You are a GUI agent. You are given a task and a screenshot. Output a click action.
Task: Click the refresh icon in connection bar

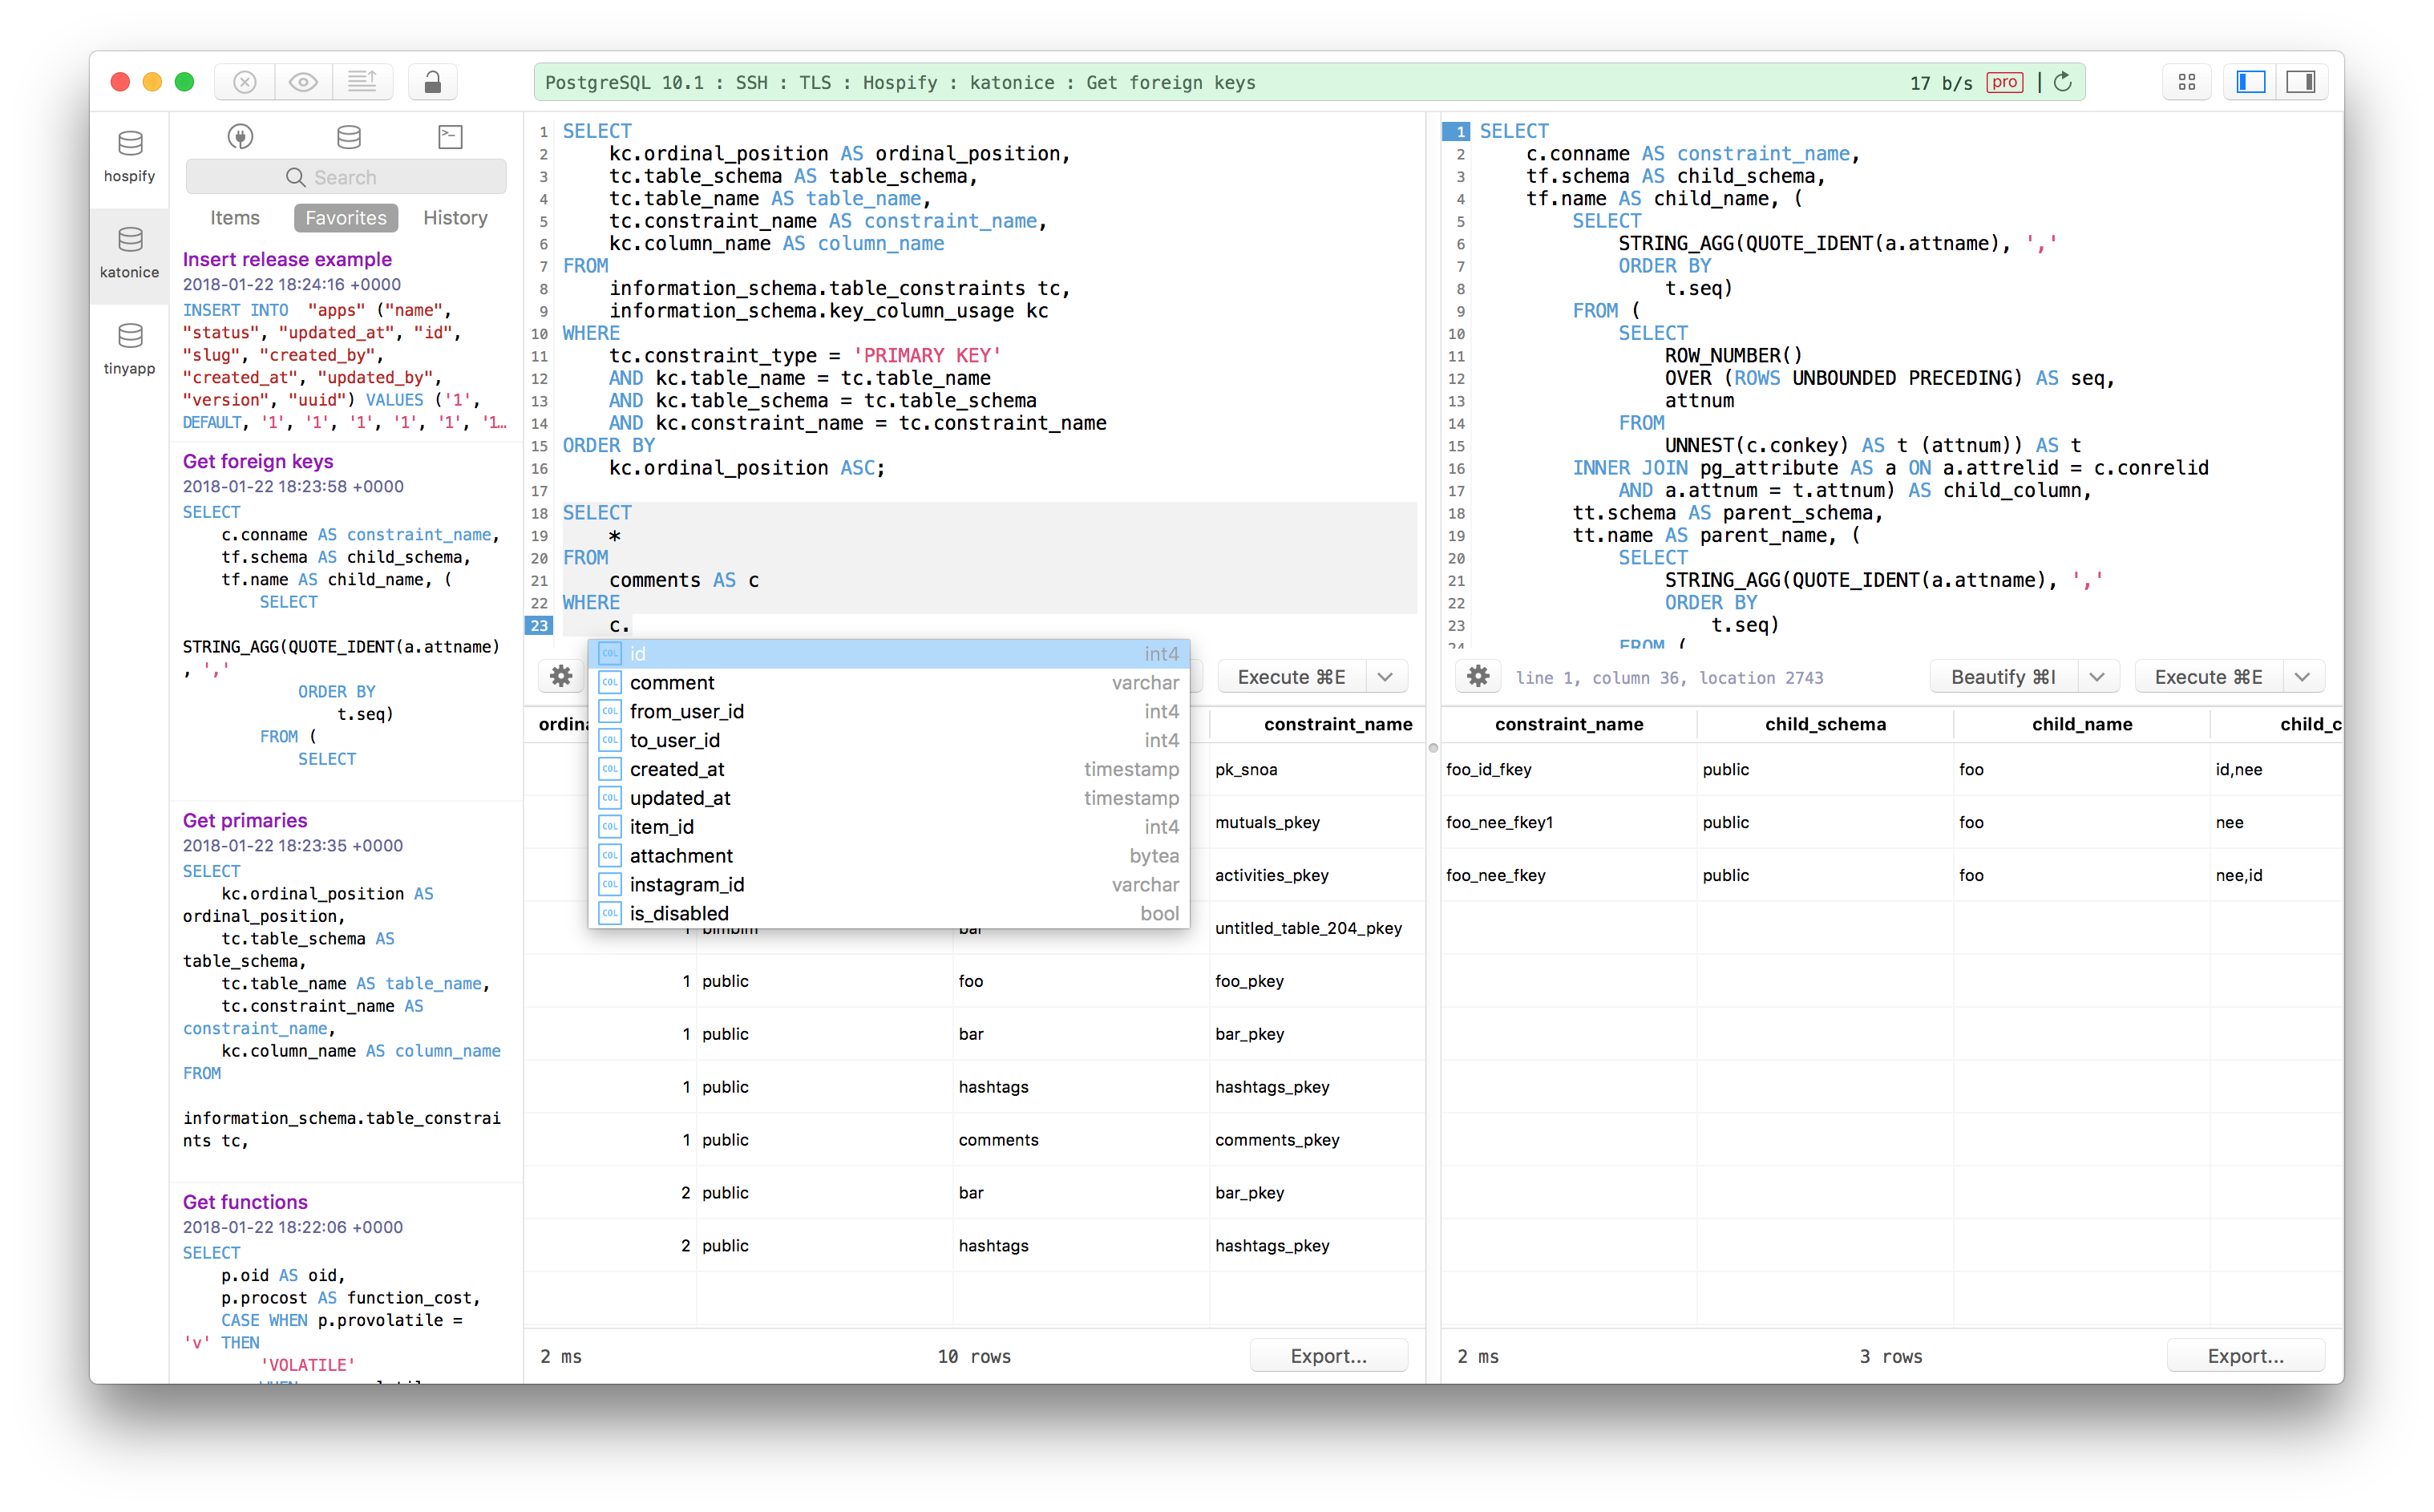(x=2063, y=82)
